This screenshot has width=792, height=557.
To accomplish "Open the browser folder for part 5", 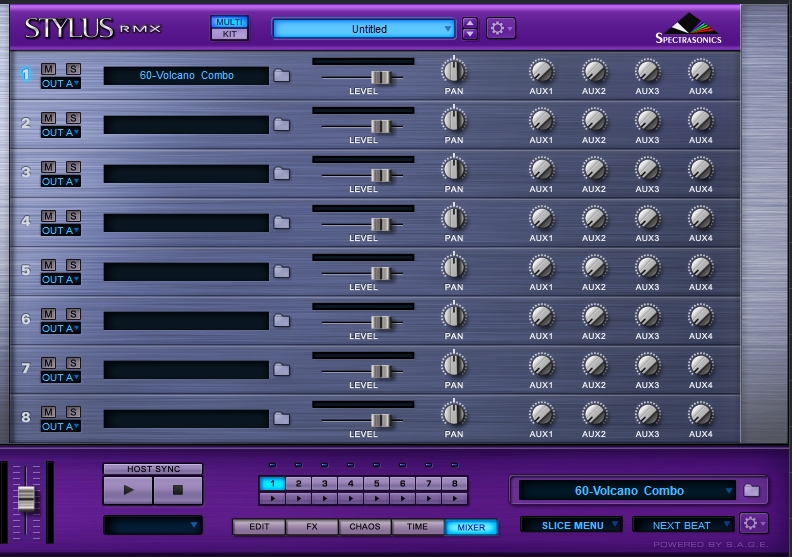I will point(282,272).
